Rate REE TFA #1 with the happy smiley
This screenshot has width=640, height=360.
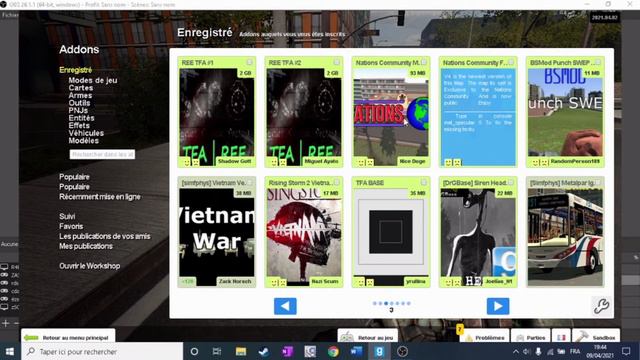187,162
